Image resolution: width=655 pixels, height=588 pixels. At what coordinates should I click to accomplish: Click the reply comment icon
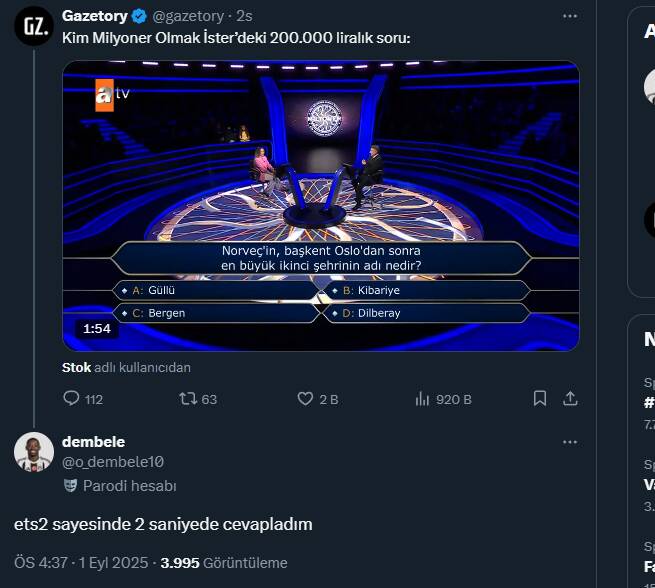click(x=71, y=399)
